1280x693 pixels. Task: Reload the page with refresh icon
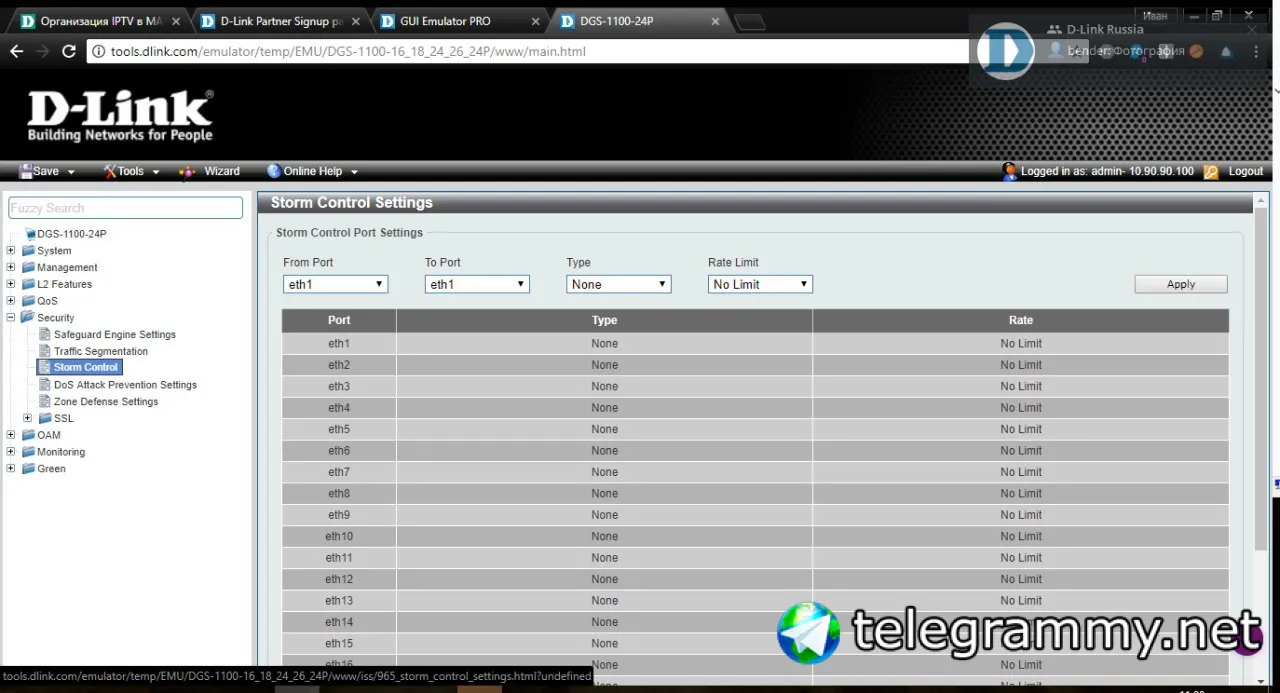click(x=69, y=51)
